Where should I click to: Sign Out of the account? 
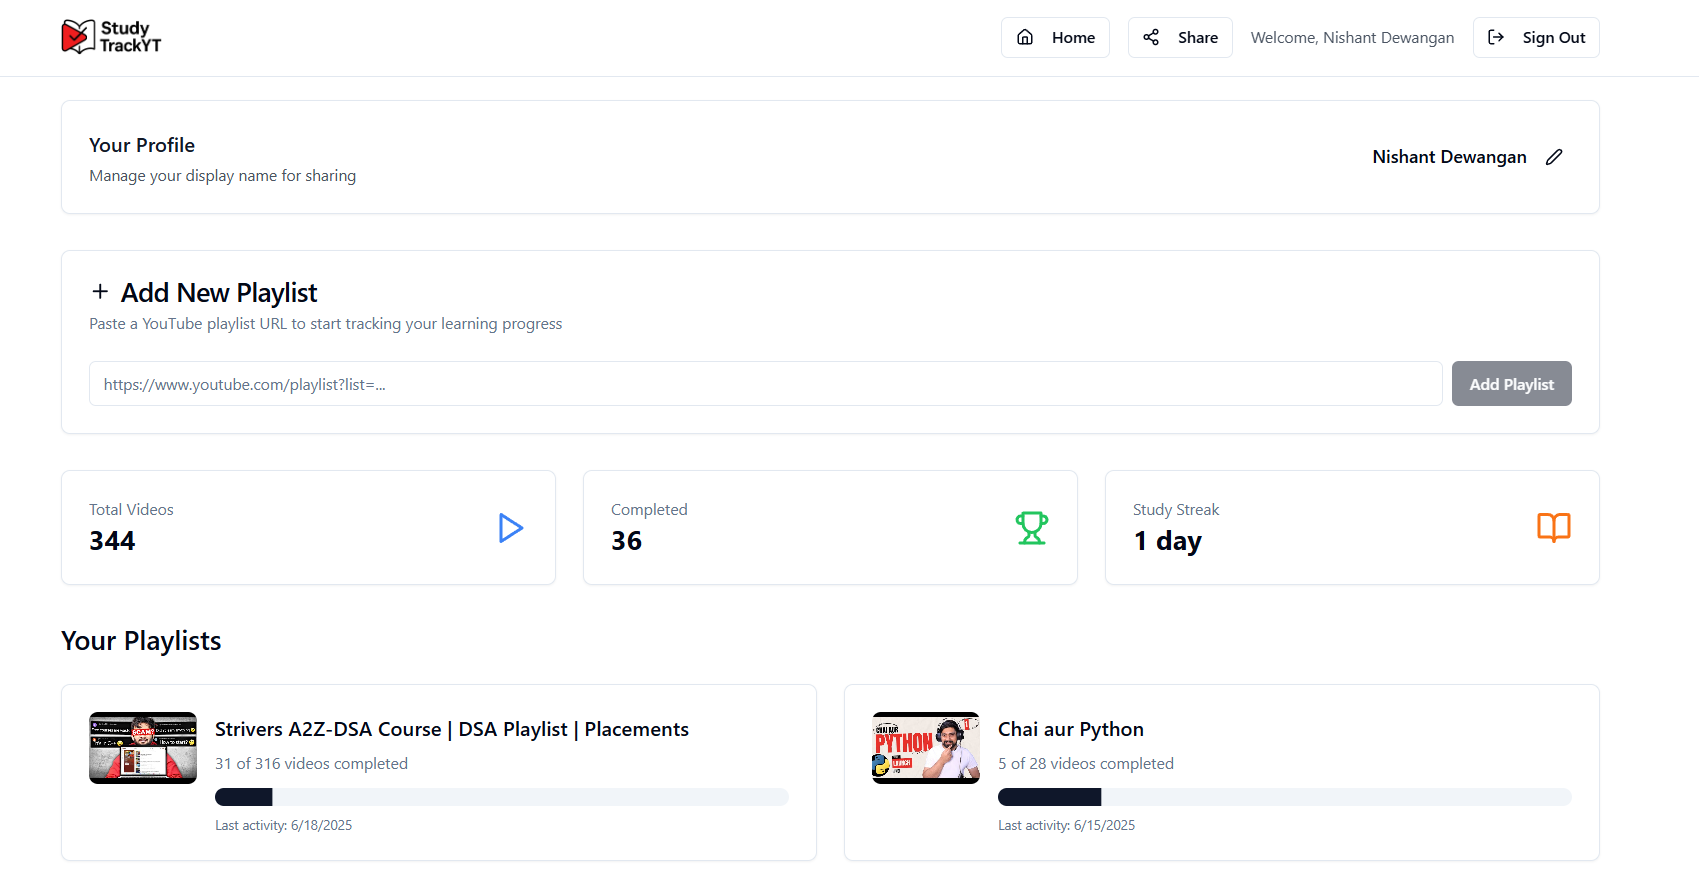click(x=1536, y=37)
